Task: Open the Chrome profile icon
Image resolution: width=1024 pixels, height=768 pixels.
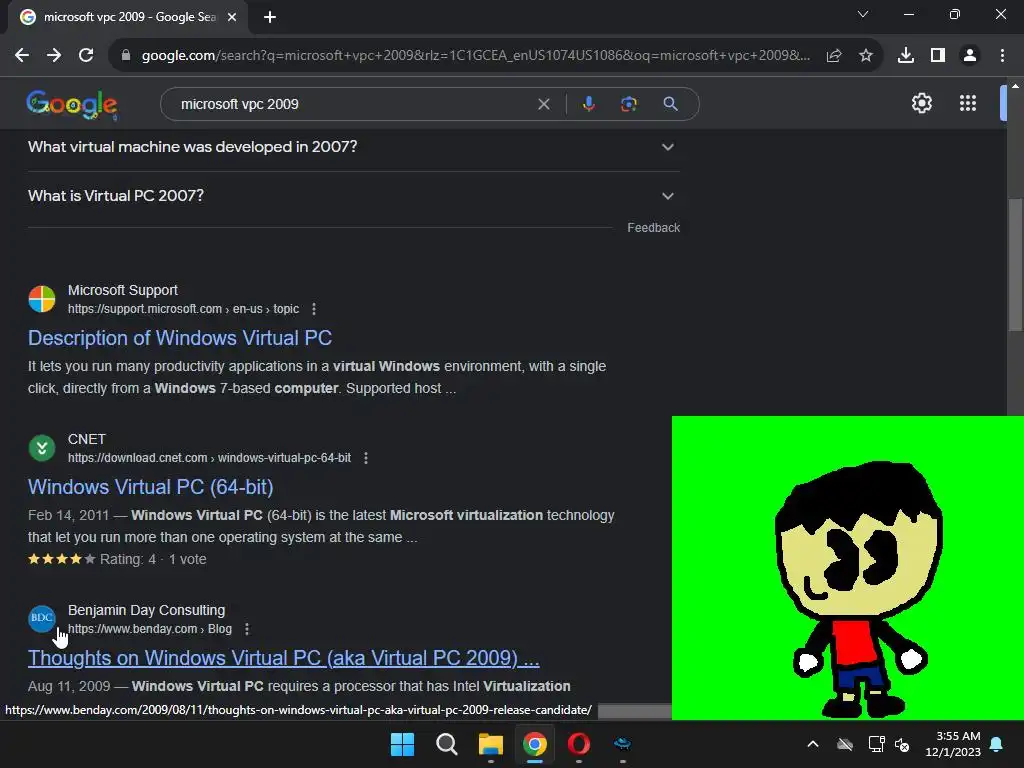Action: pos(969,56)
